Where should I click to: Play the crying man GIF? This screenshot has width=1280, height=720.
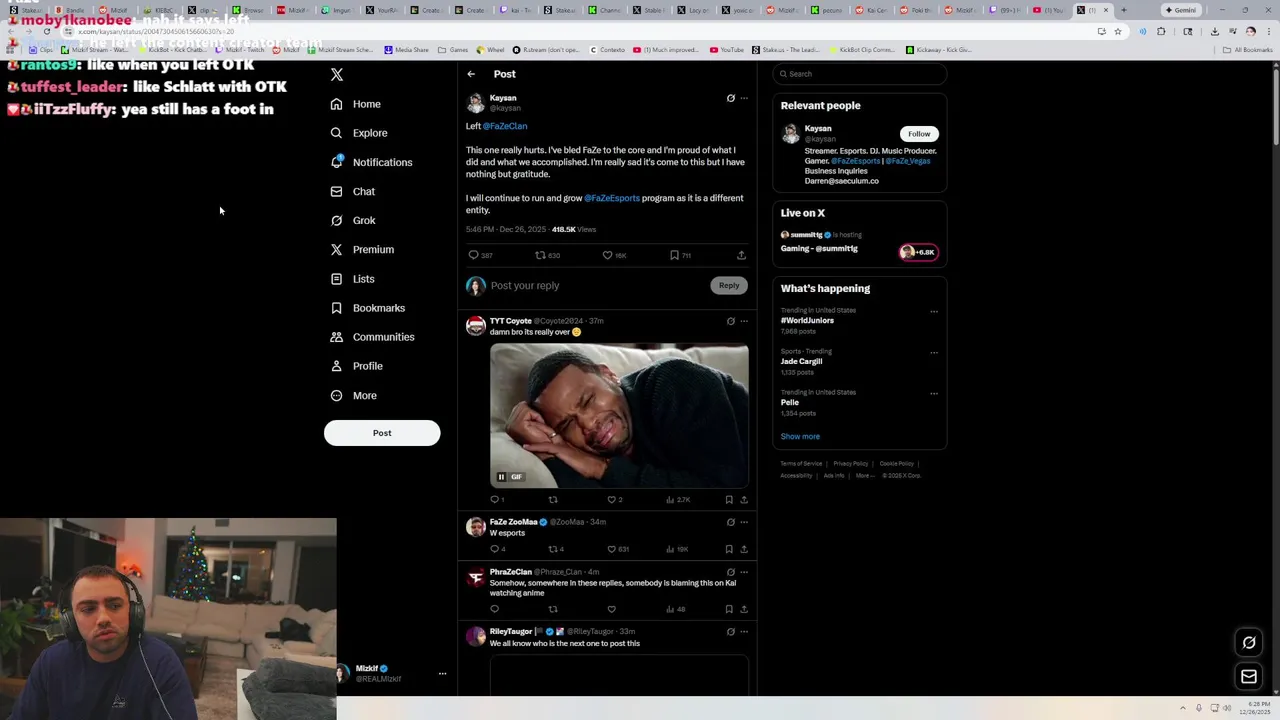619,416
